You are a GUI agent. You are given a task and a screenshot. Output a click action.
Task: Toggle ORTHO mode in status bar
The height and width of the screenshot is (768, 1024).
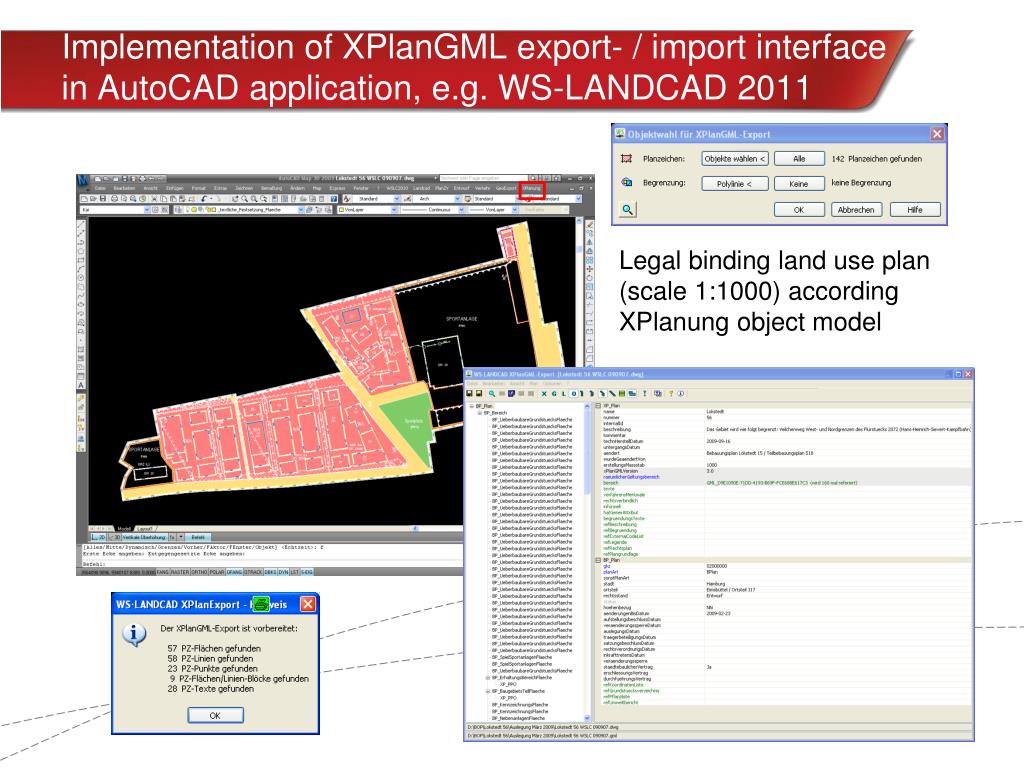click(199, 572)
